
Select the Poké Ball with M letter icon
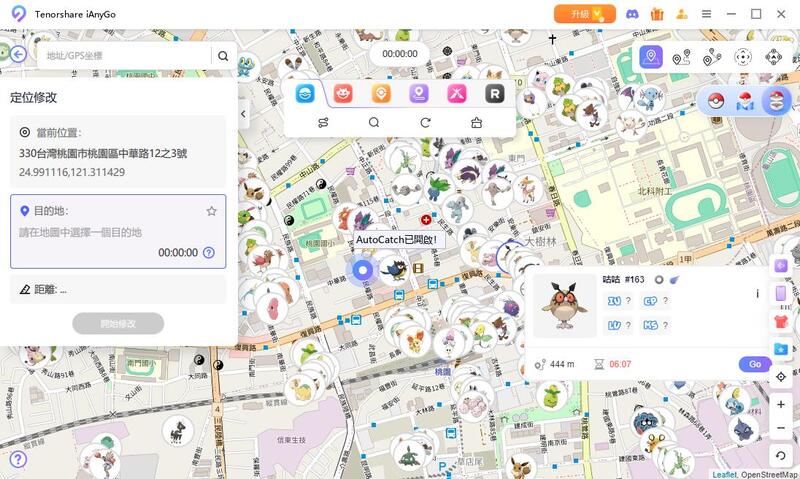point(745,101)
